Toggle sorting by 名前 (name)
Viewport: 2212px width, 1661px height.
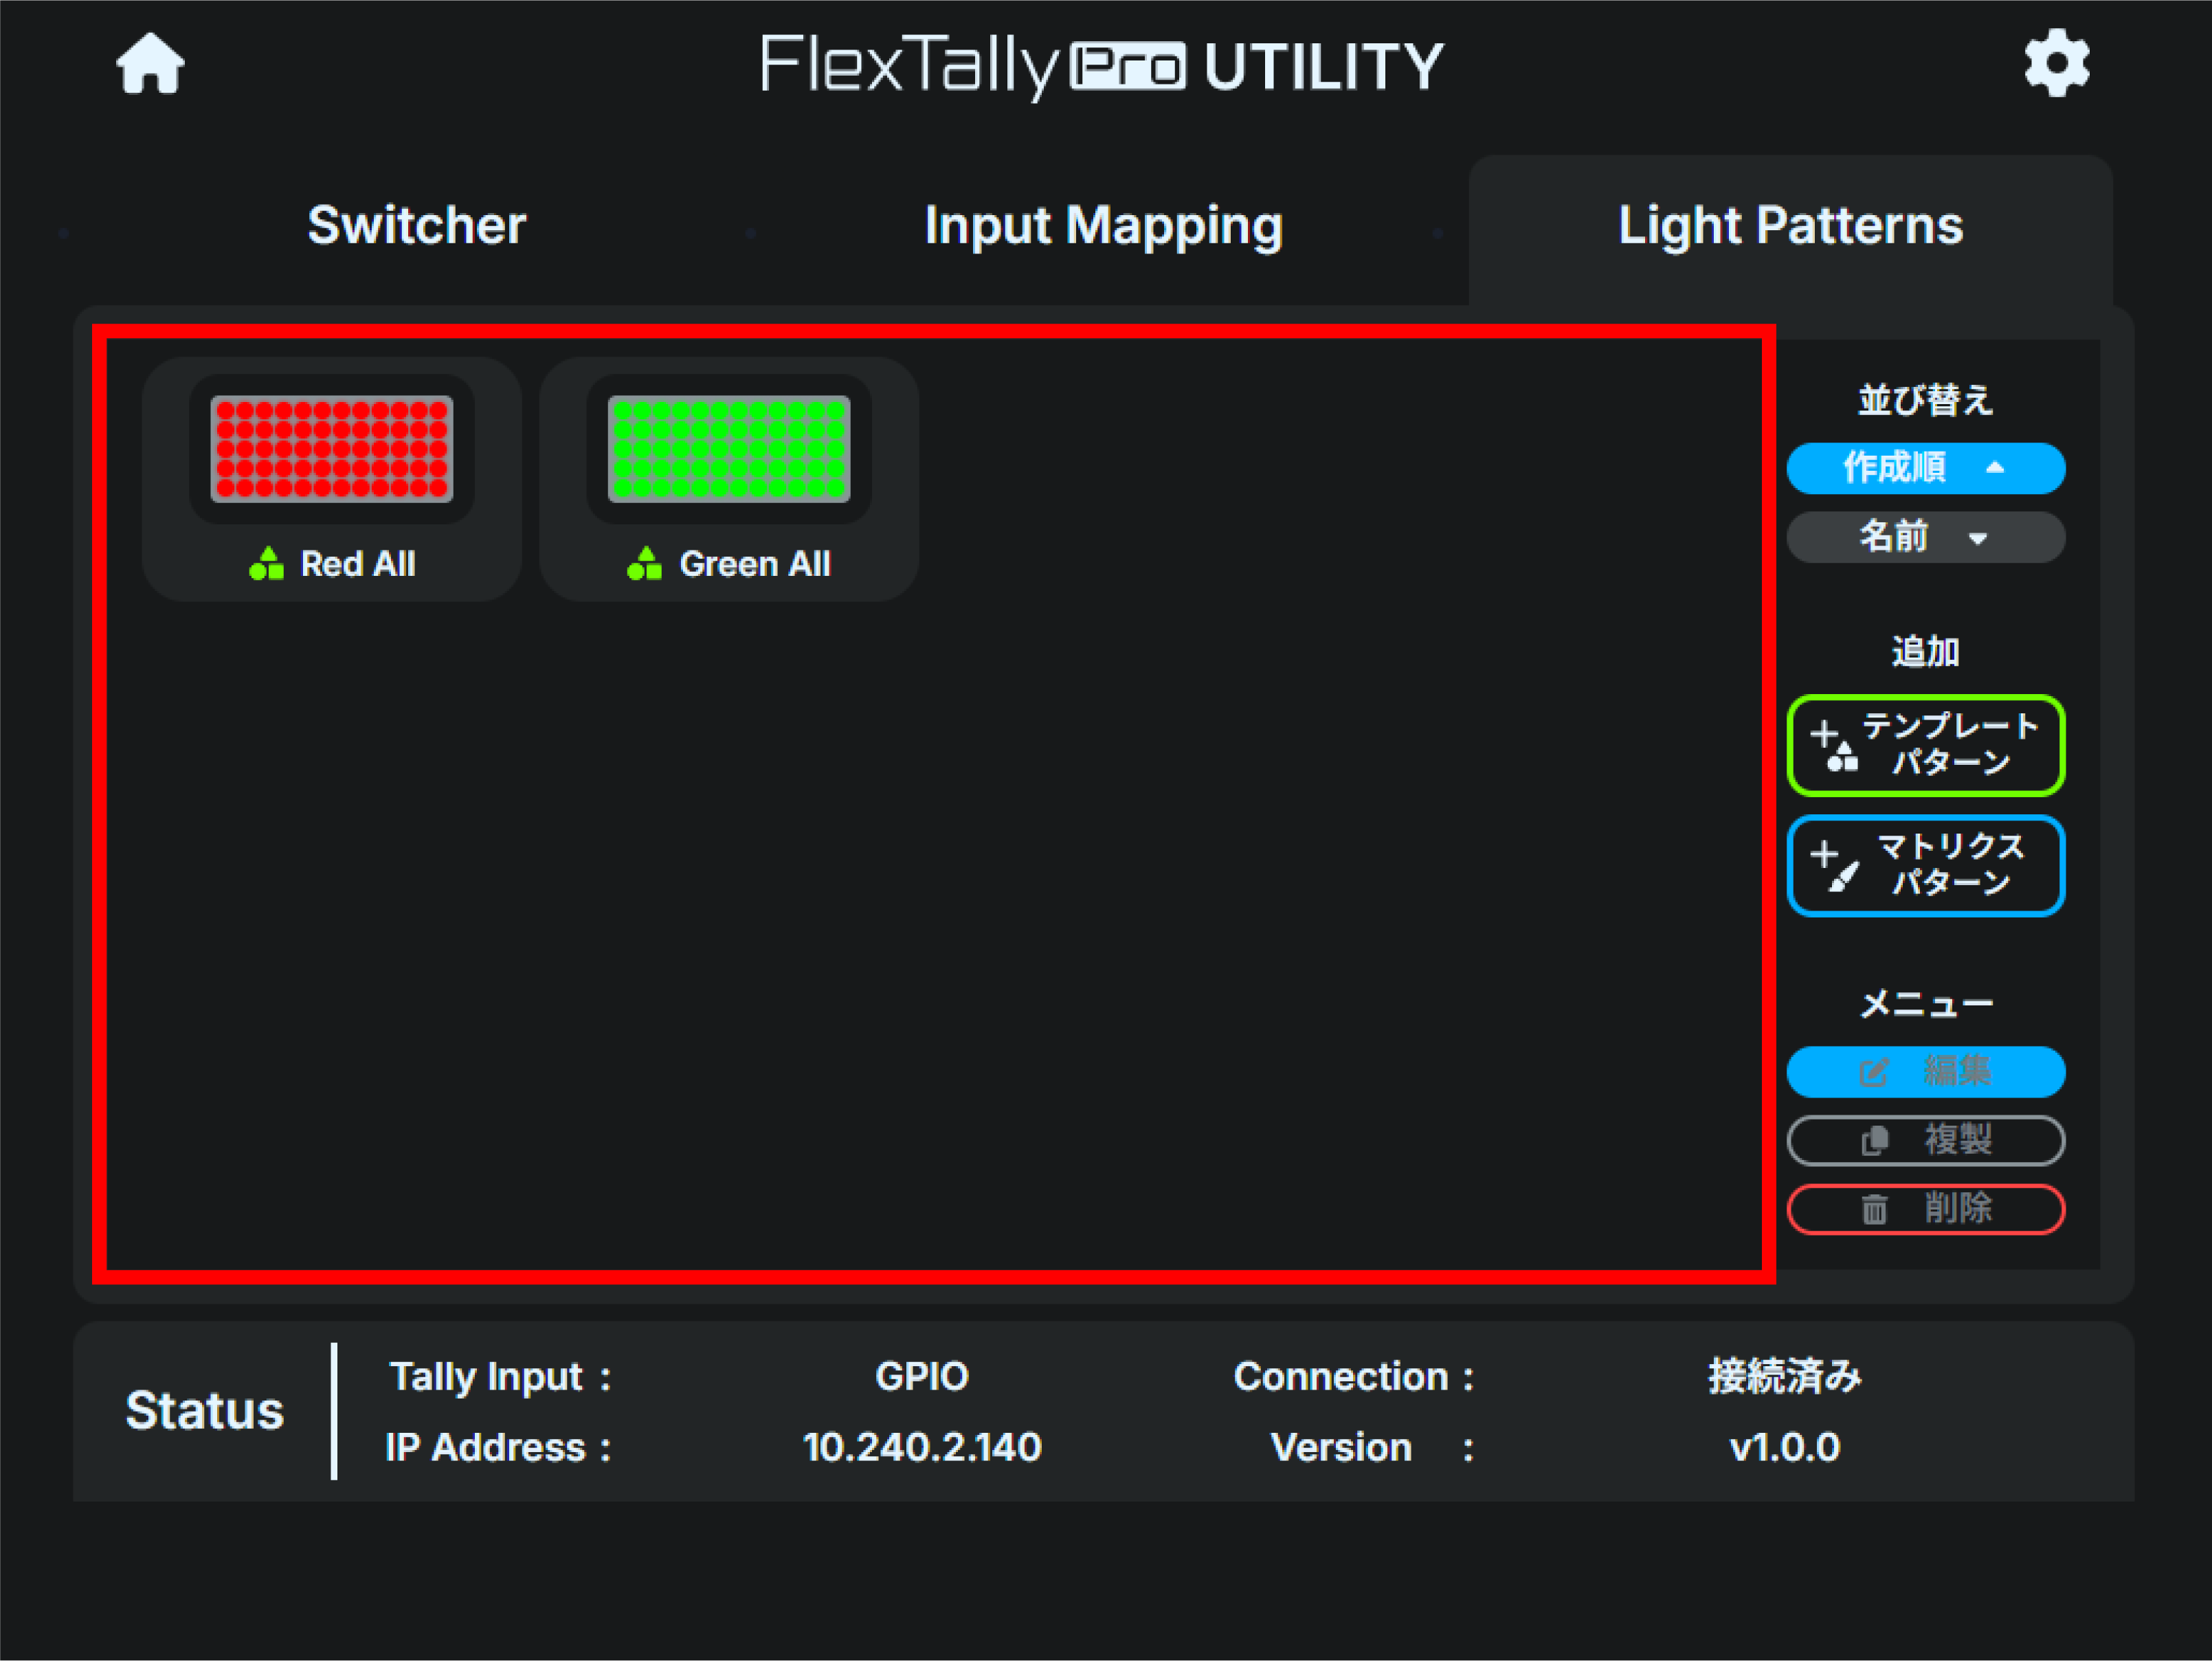click(1893, 537)
